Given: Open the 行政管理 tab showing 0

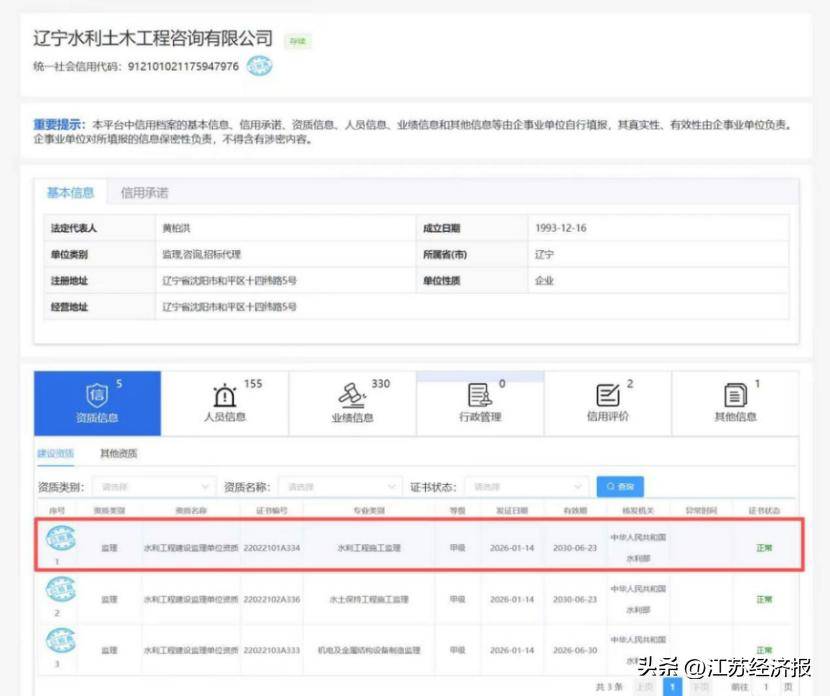Looking at the screenshot, I should pos(480,403).
